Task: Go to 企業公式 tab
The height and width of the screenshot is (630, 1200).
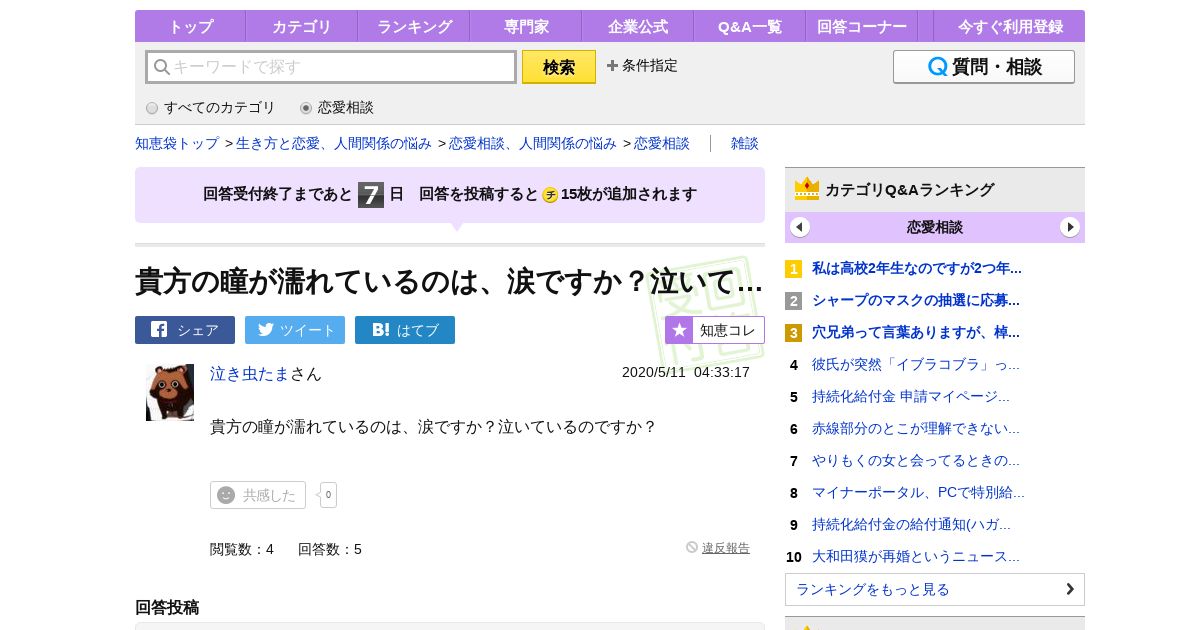Action: pos(637,26)
